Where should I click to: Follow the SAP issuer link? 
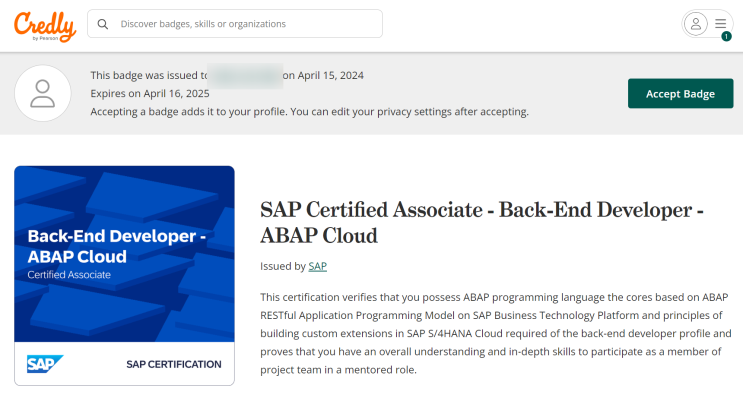point(317,266)
